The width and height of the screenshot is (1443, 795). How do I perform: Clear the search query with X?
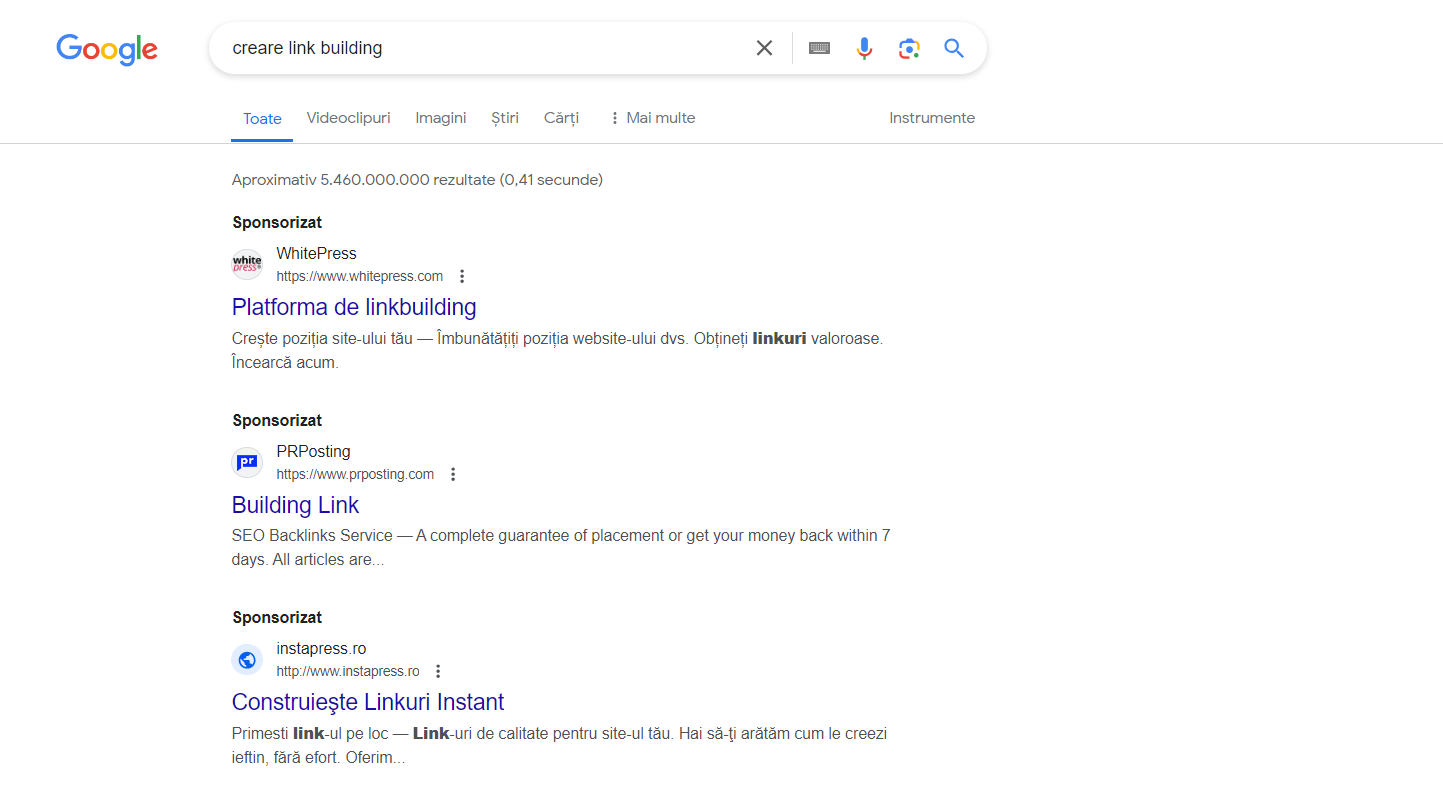pyautogui.click(x=764, y=48)
